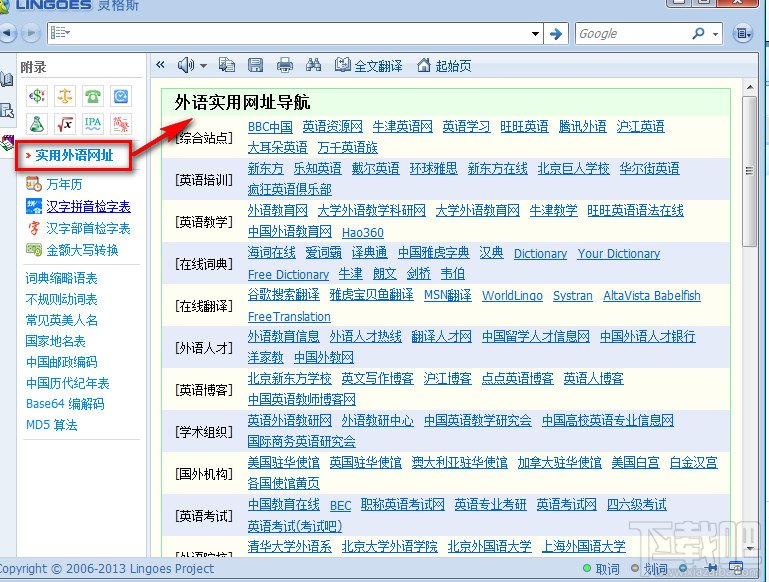Click the blue go arrow beside search box

(556, 34)
